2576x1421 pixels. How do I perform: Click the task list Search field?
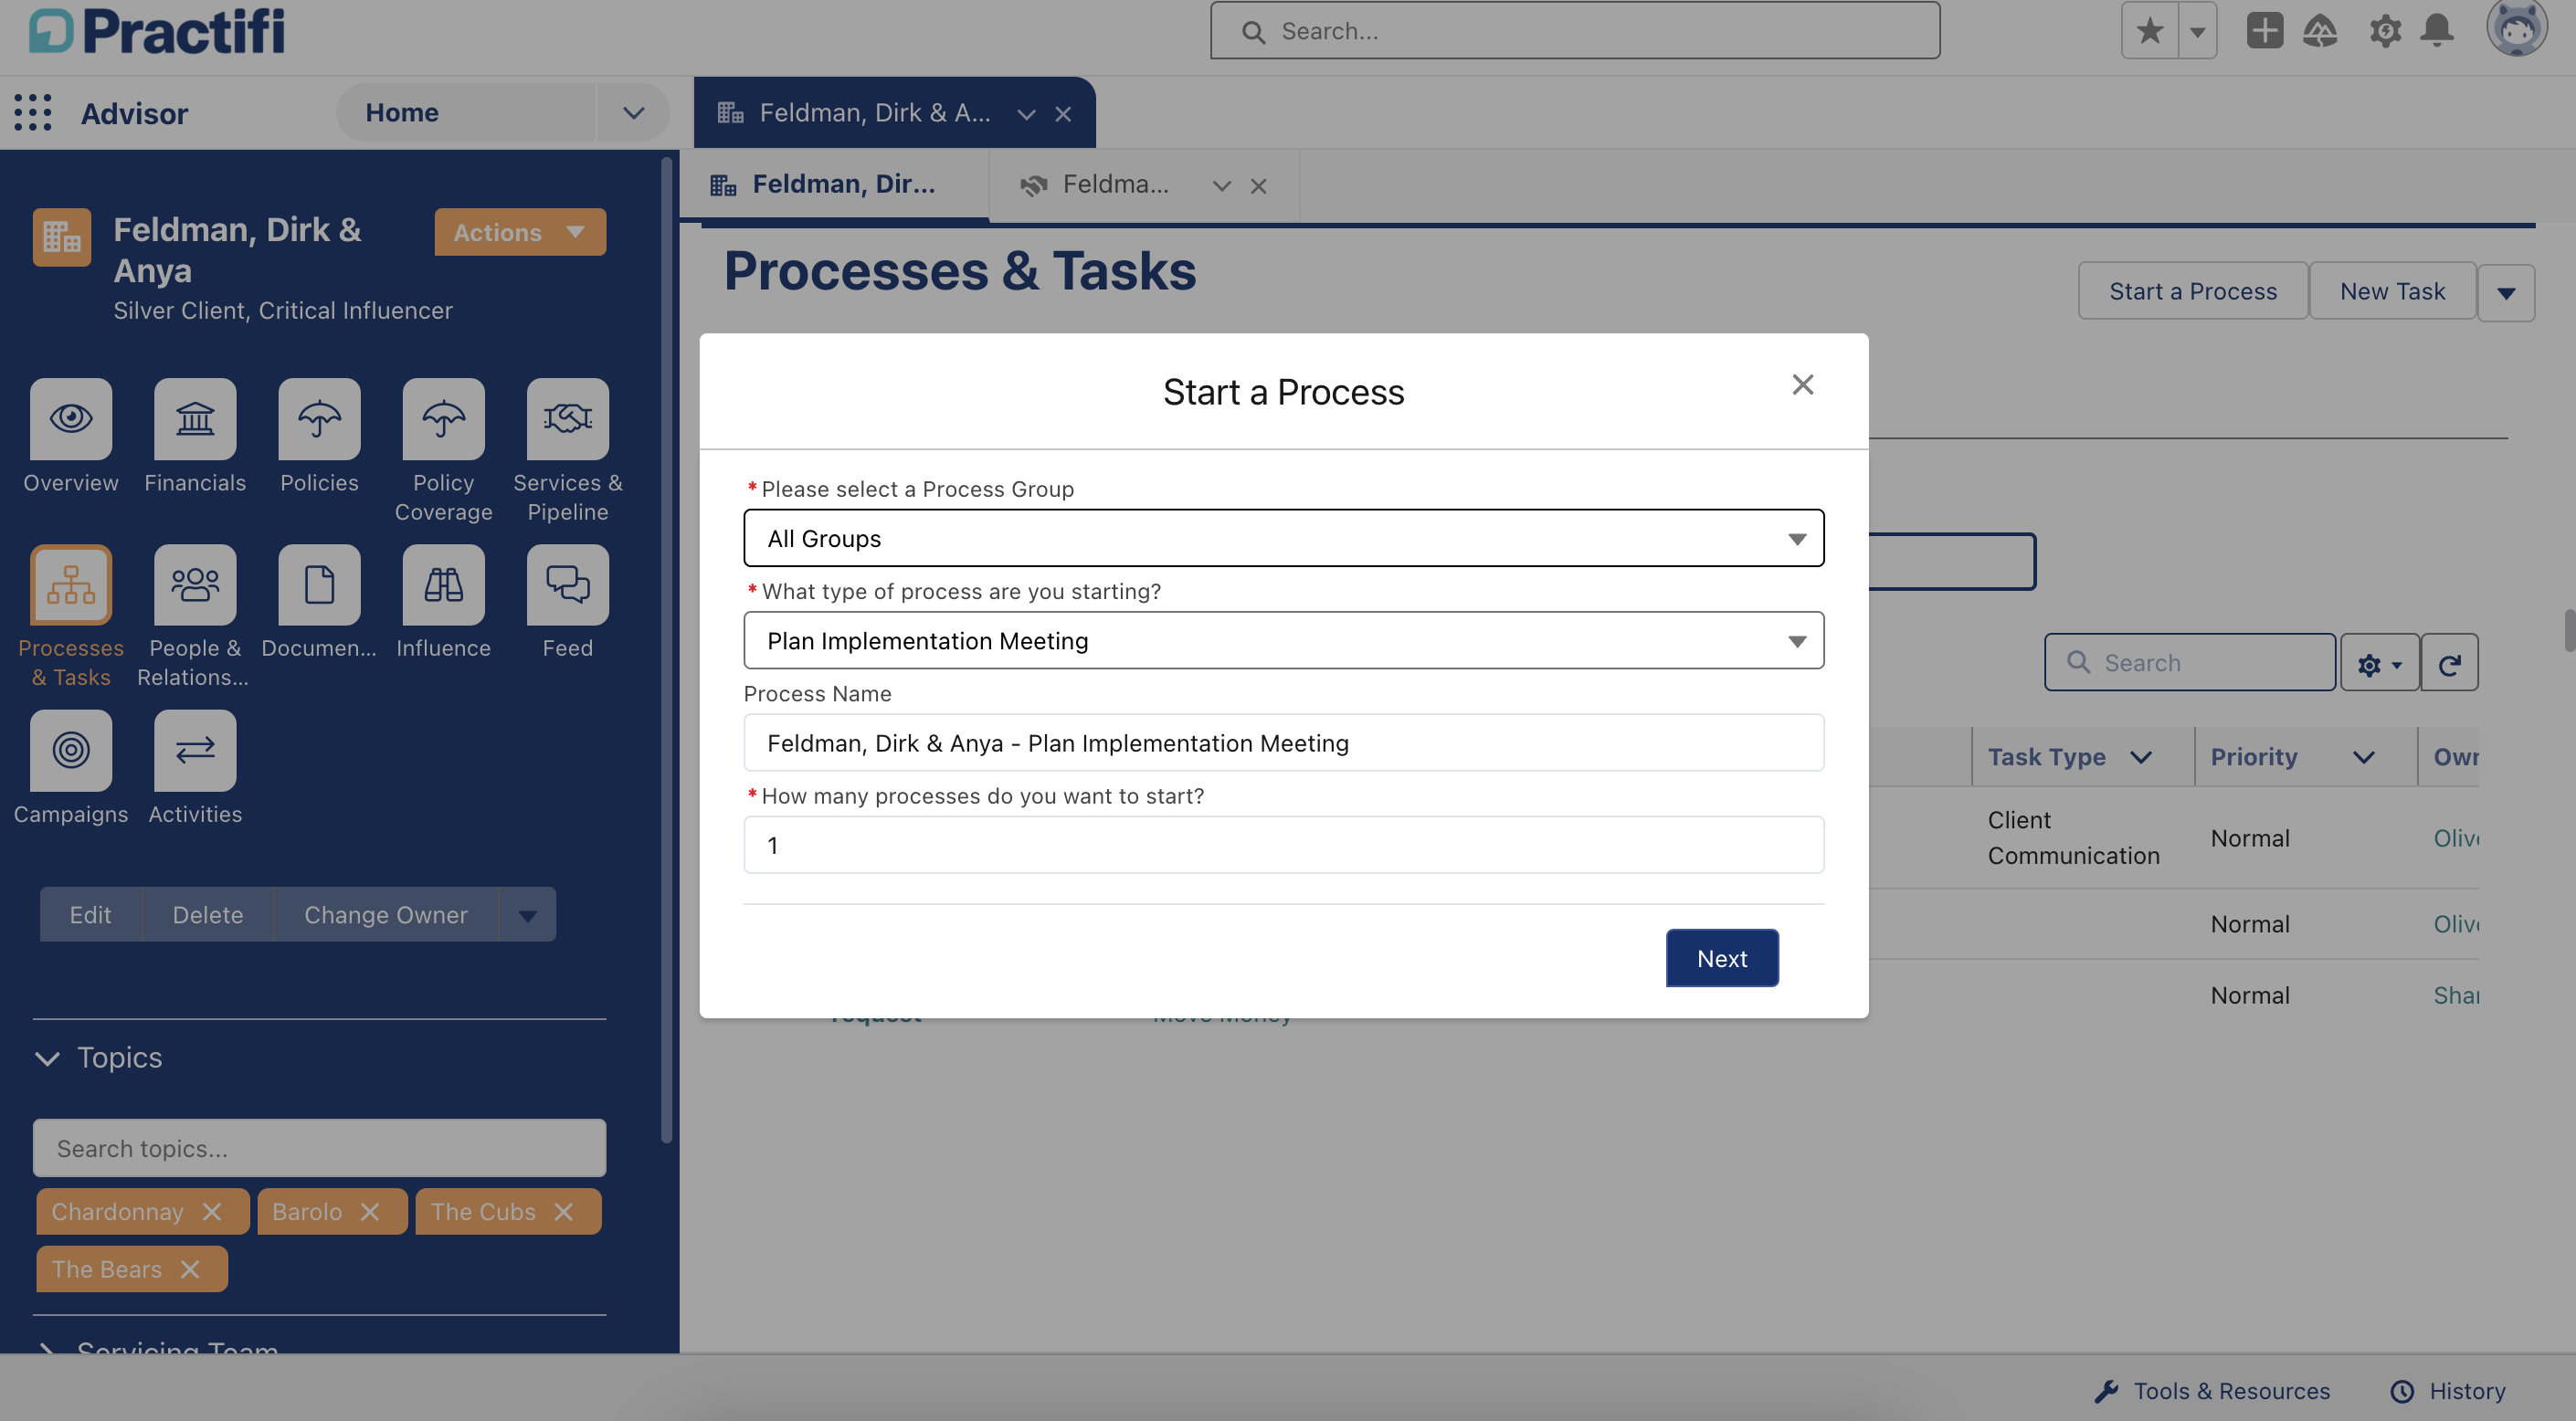pyautogui.click(x=2190, y=663)
